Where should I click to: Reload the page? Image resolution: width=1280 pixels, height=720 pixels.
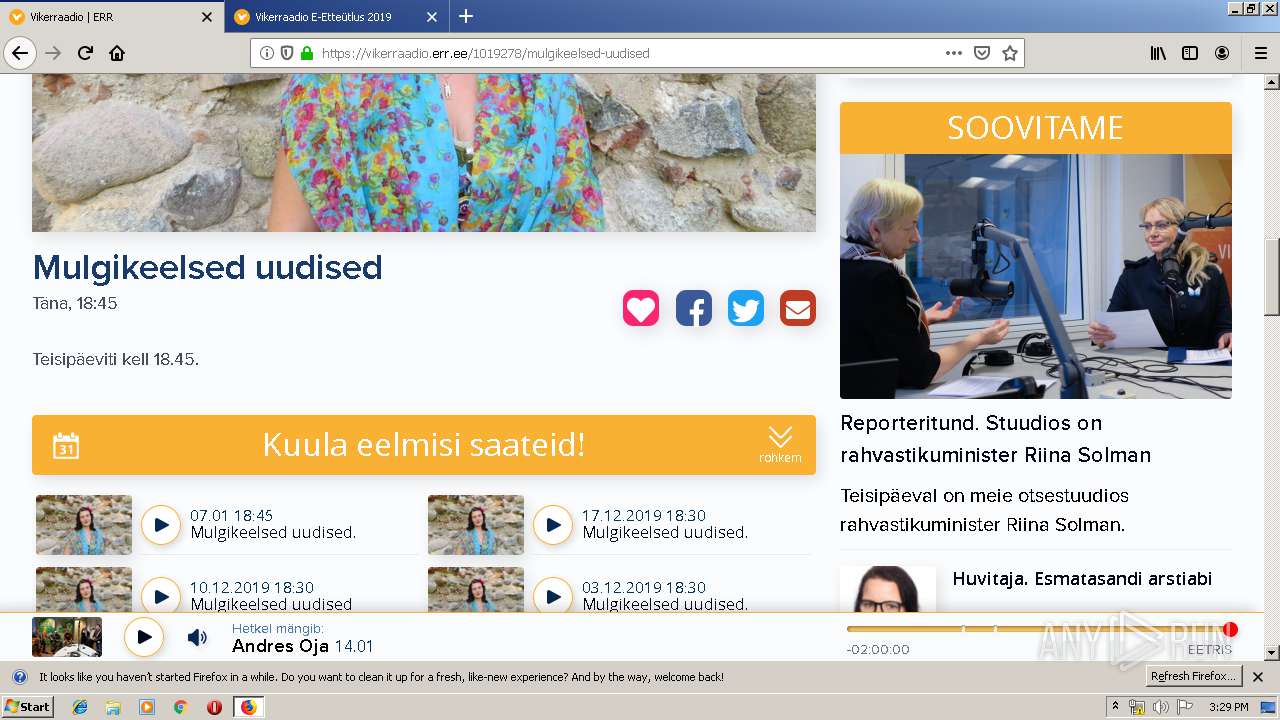(x=85, y=53)
